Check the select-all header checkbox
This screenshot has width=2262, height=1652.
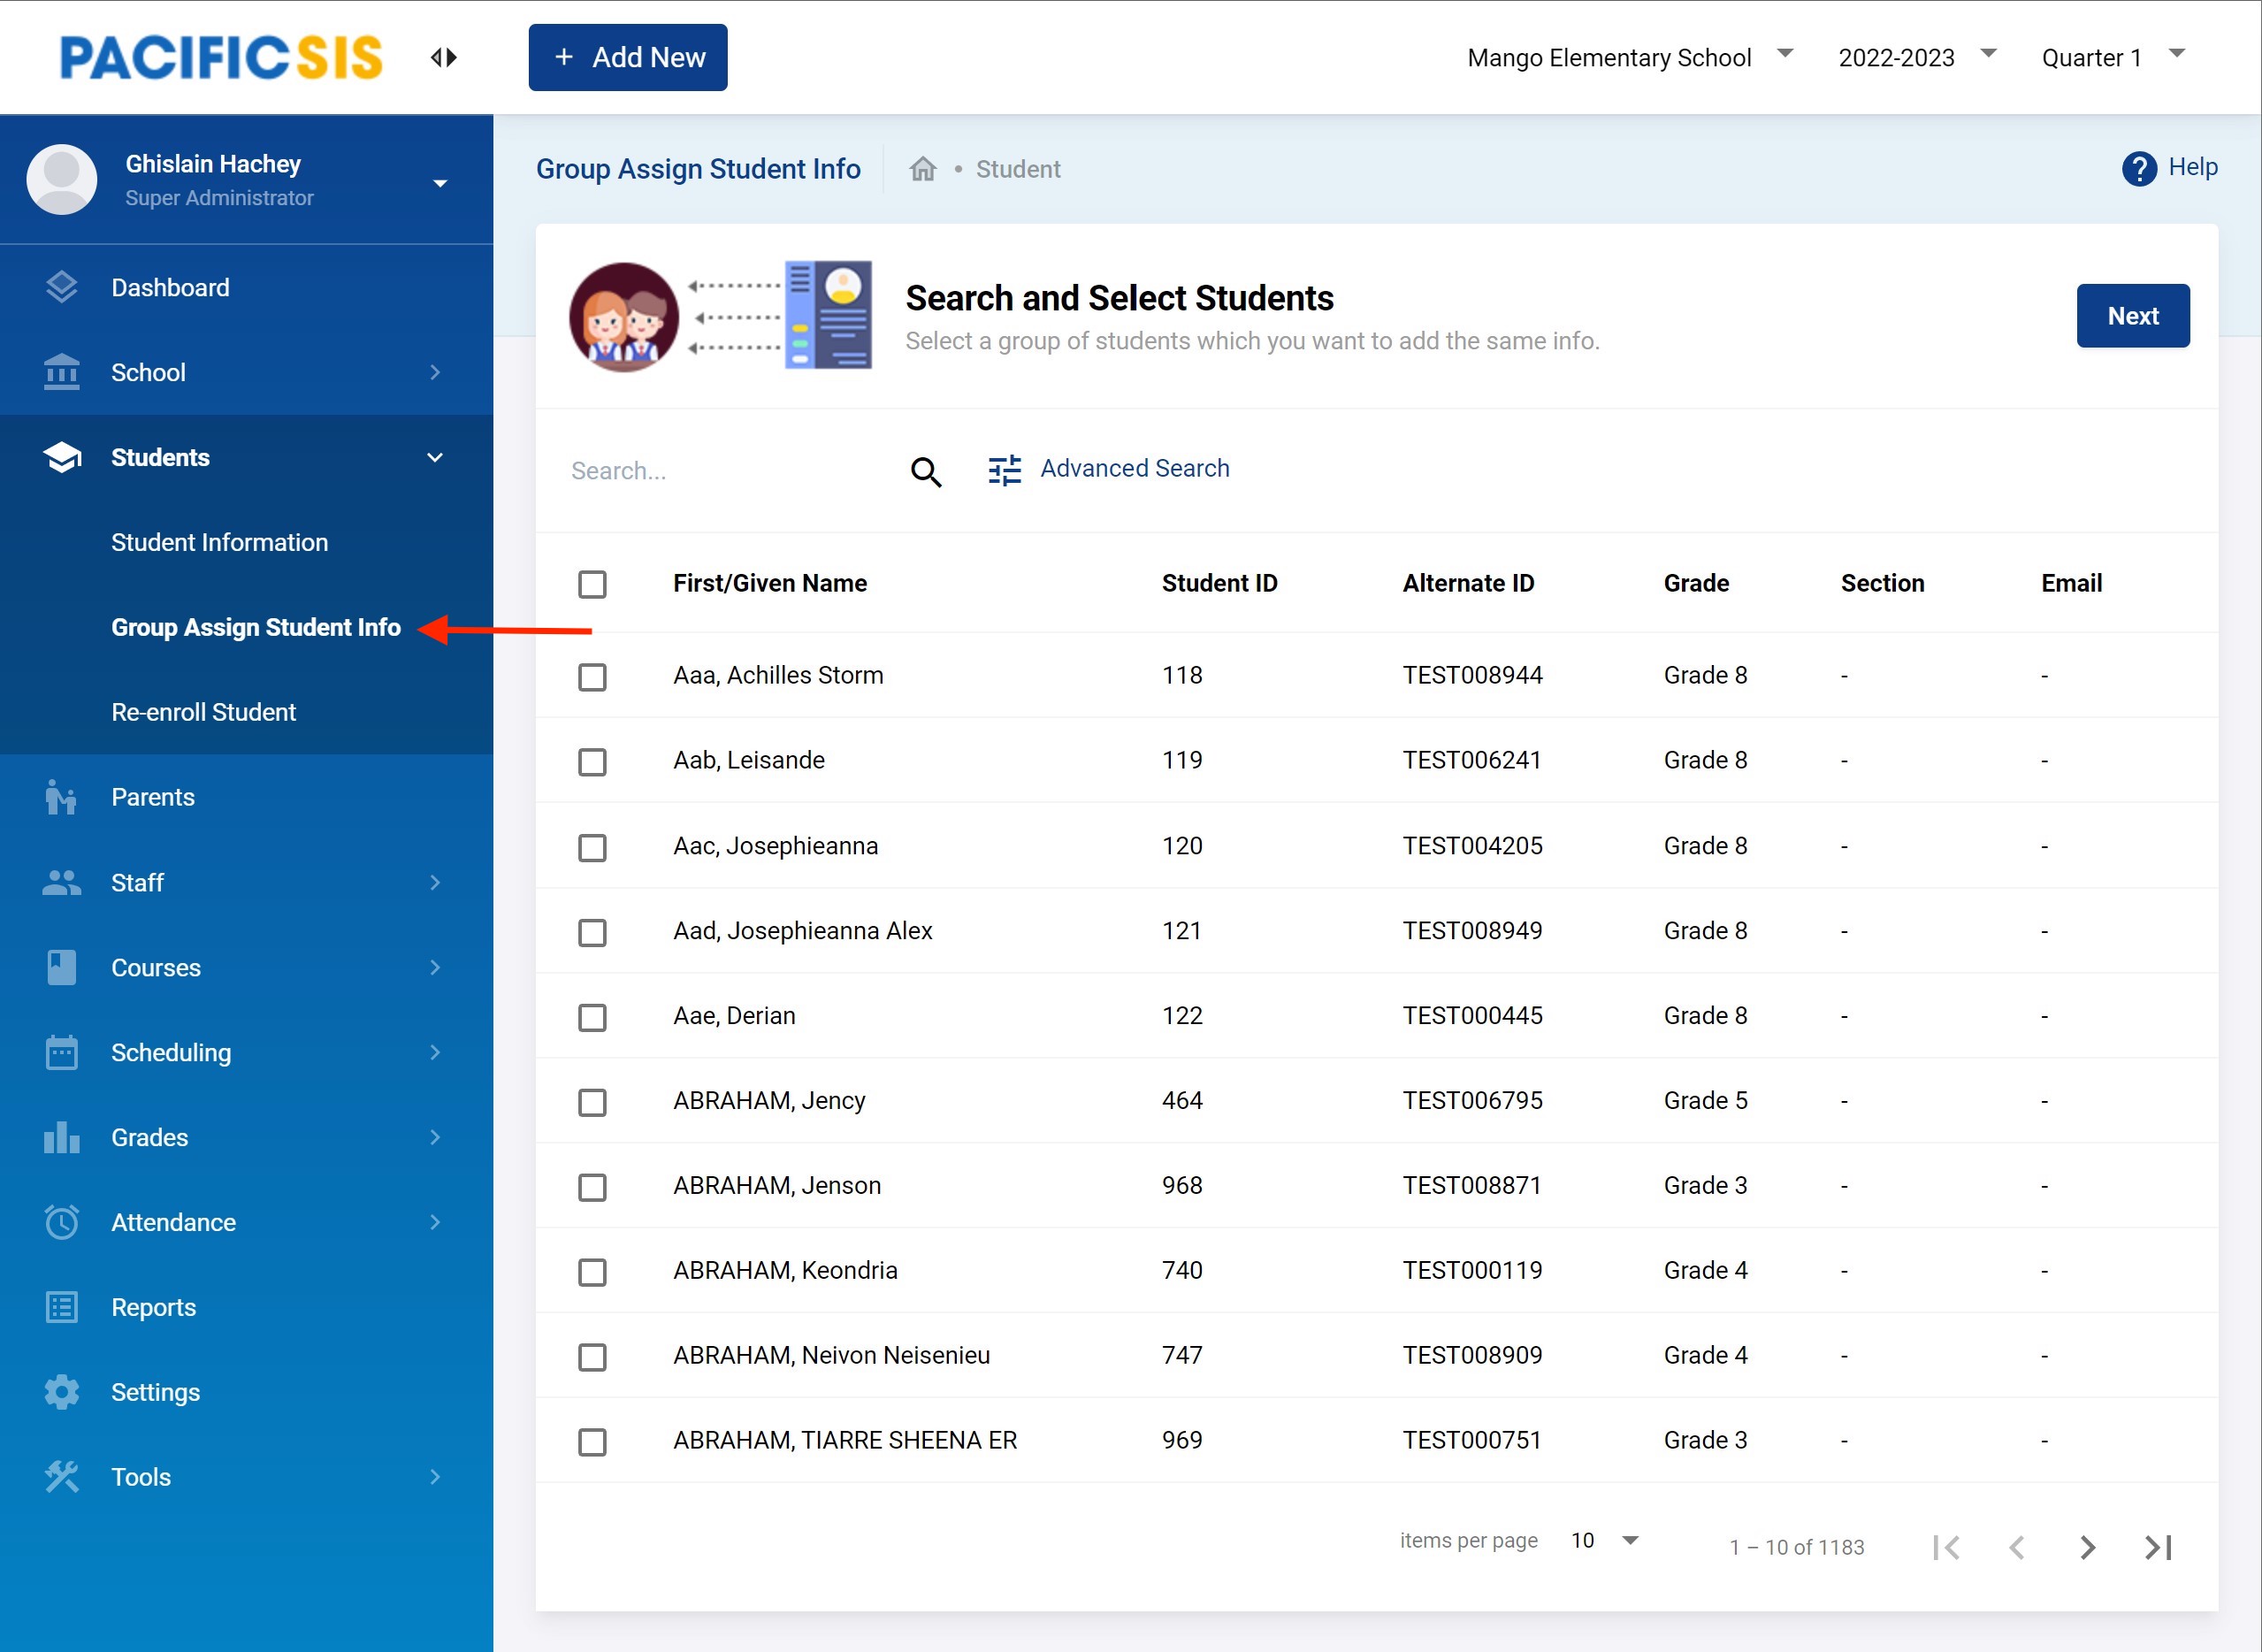coord(592,584)
